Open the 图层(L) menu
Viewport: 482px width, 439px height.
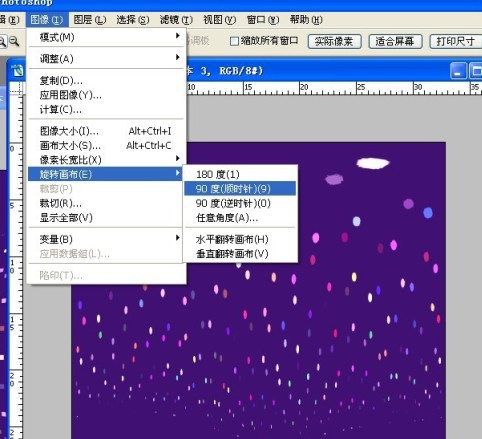click(90, 20)
